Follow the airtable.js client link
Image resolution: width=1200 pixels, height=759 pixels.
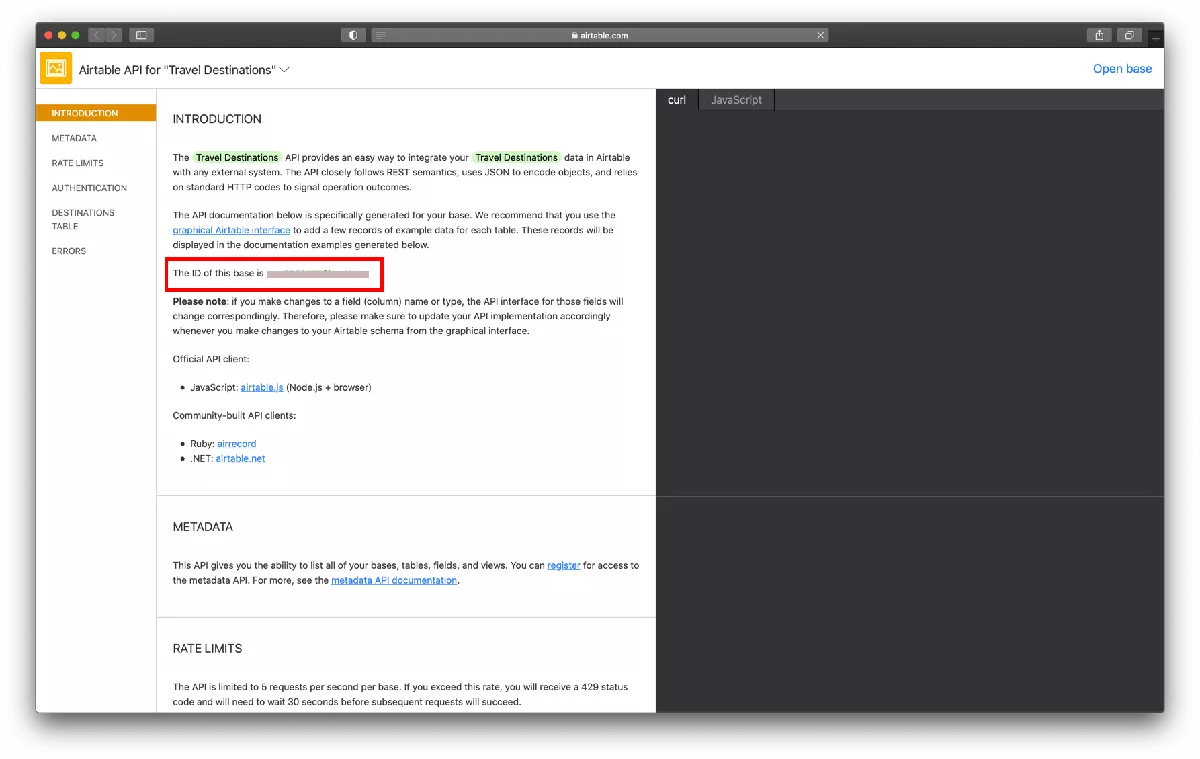coord(262,387)
